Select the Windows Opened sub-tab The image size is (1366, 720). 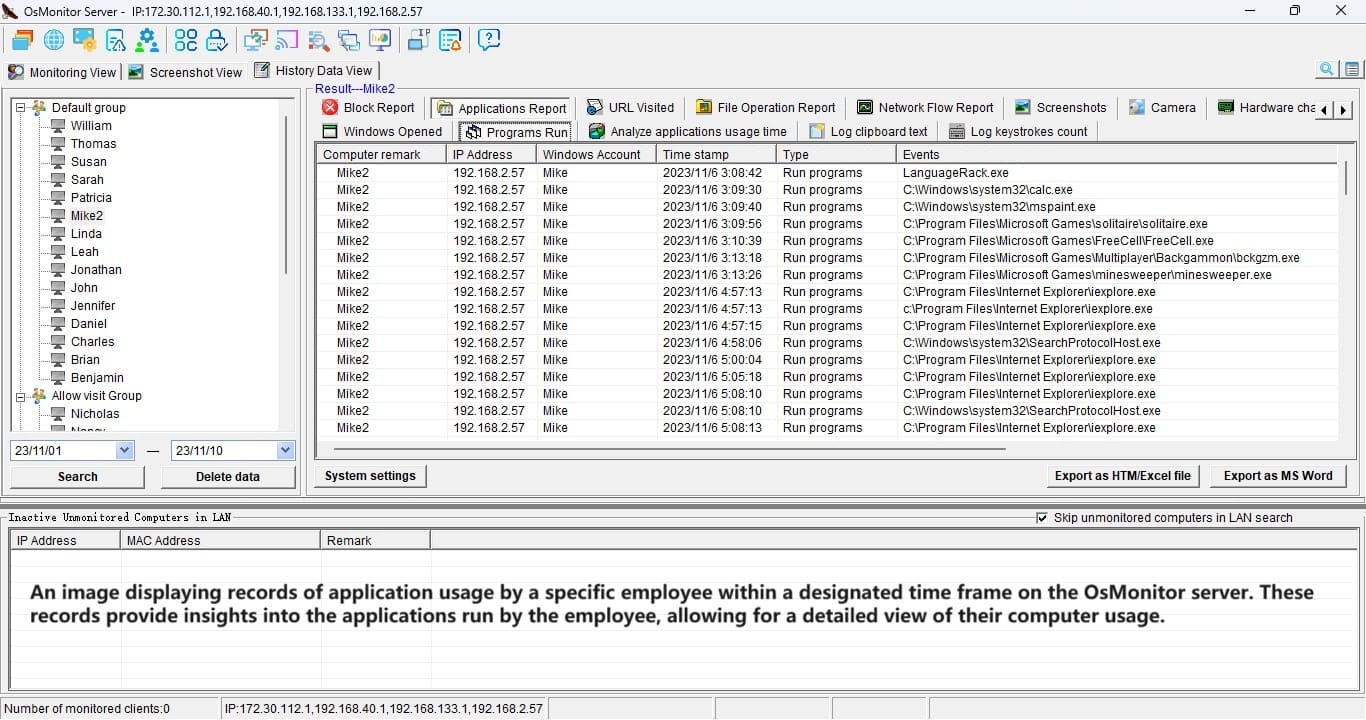(382, 131)
